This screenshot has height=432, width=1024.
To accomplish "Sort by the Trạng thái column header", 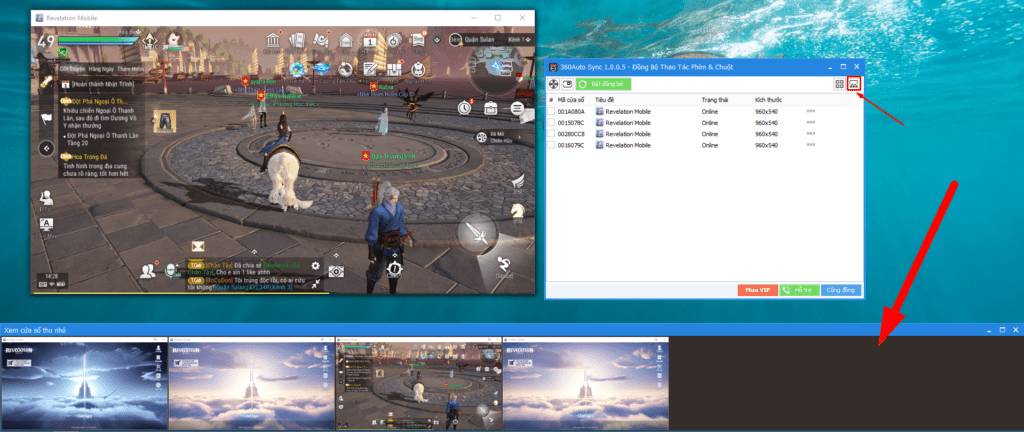I will pyautogui.click(x=715, y=100).
